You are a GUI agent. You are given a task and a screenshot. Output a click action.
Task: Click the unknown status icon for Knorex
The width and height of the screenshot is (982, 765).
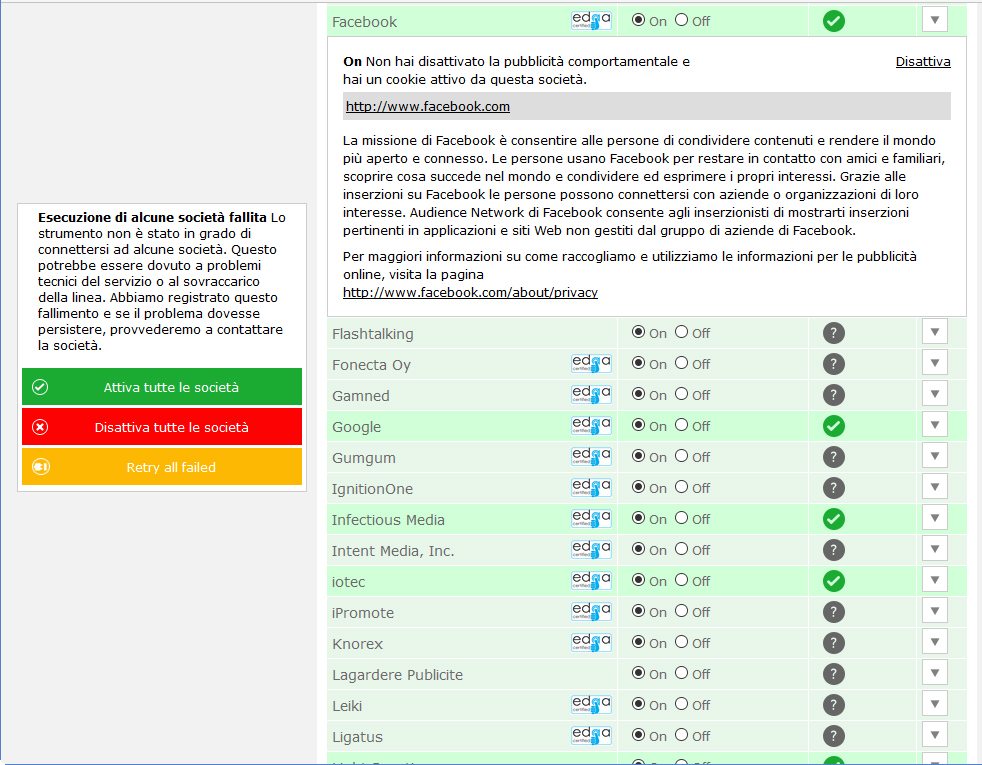coord(833,644)
